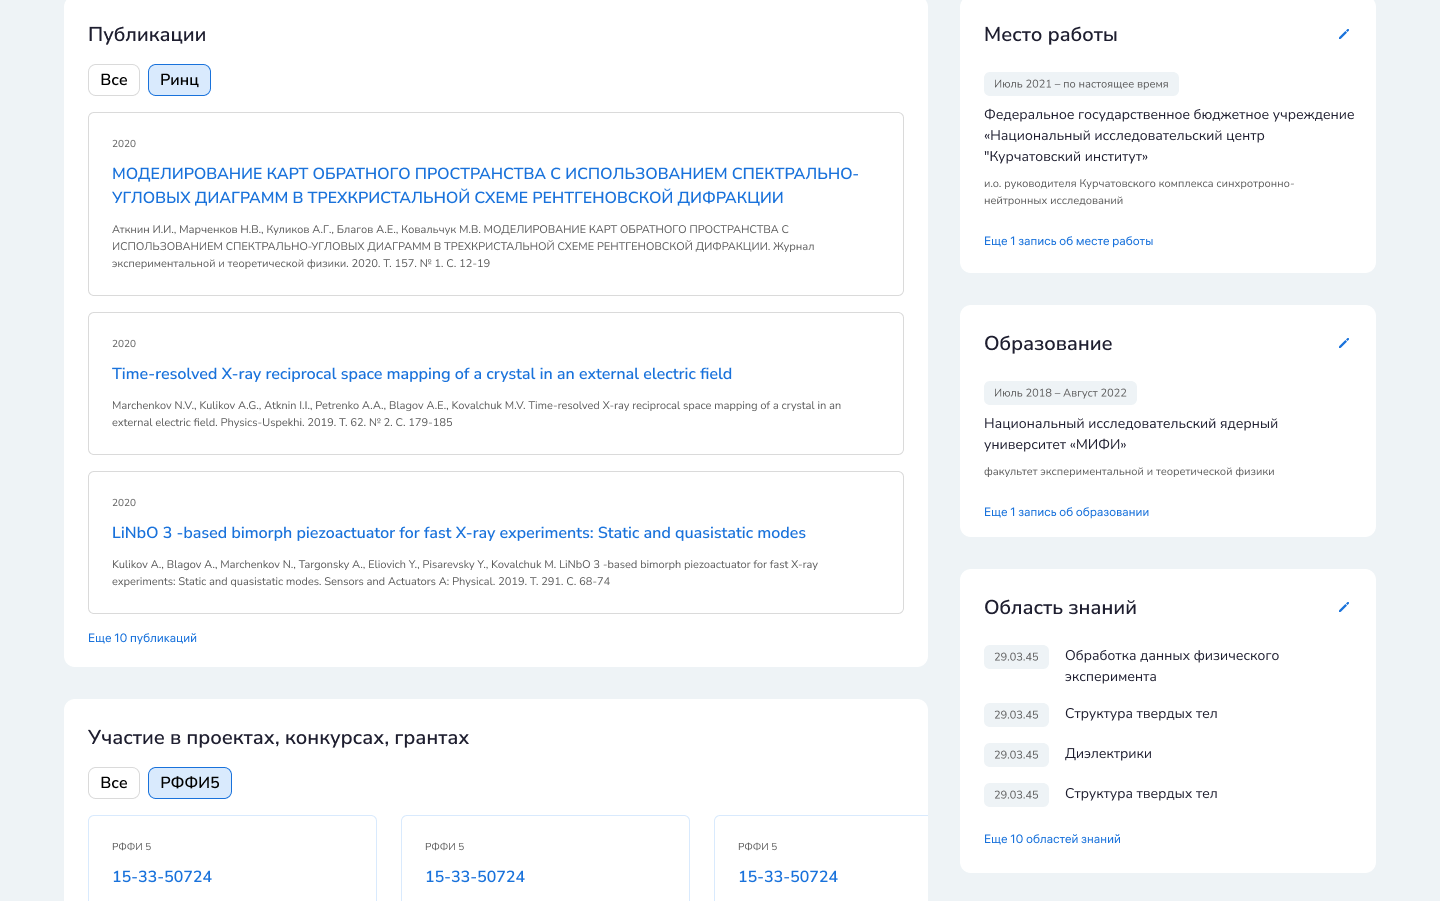Expand Еще 10 публикаций list
The image size is (1440, 901).
tap(142, 638)
